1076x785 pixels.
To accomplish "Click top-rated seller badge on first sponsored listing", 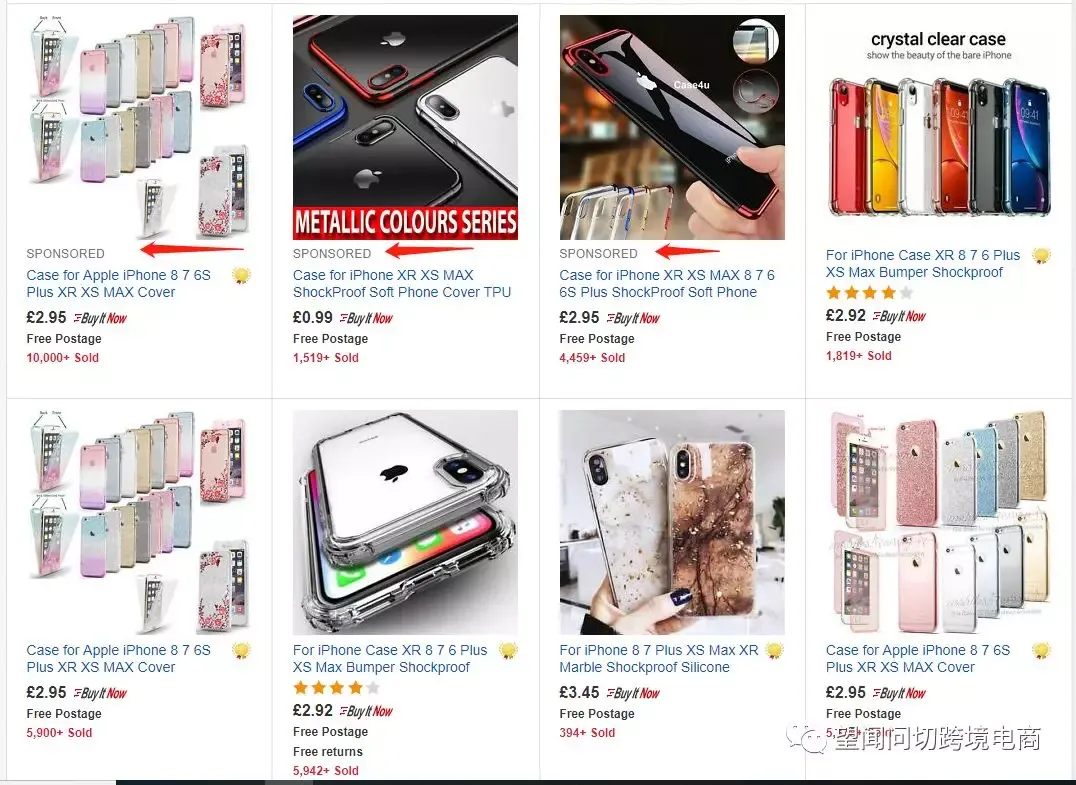I will coord(241,275).
